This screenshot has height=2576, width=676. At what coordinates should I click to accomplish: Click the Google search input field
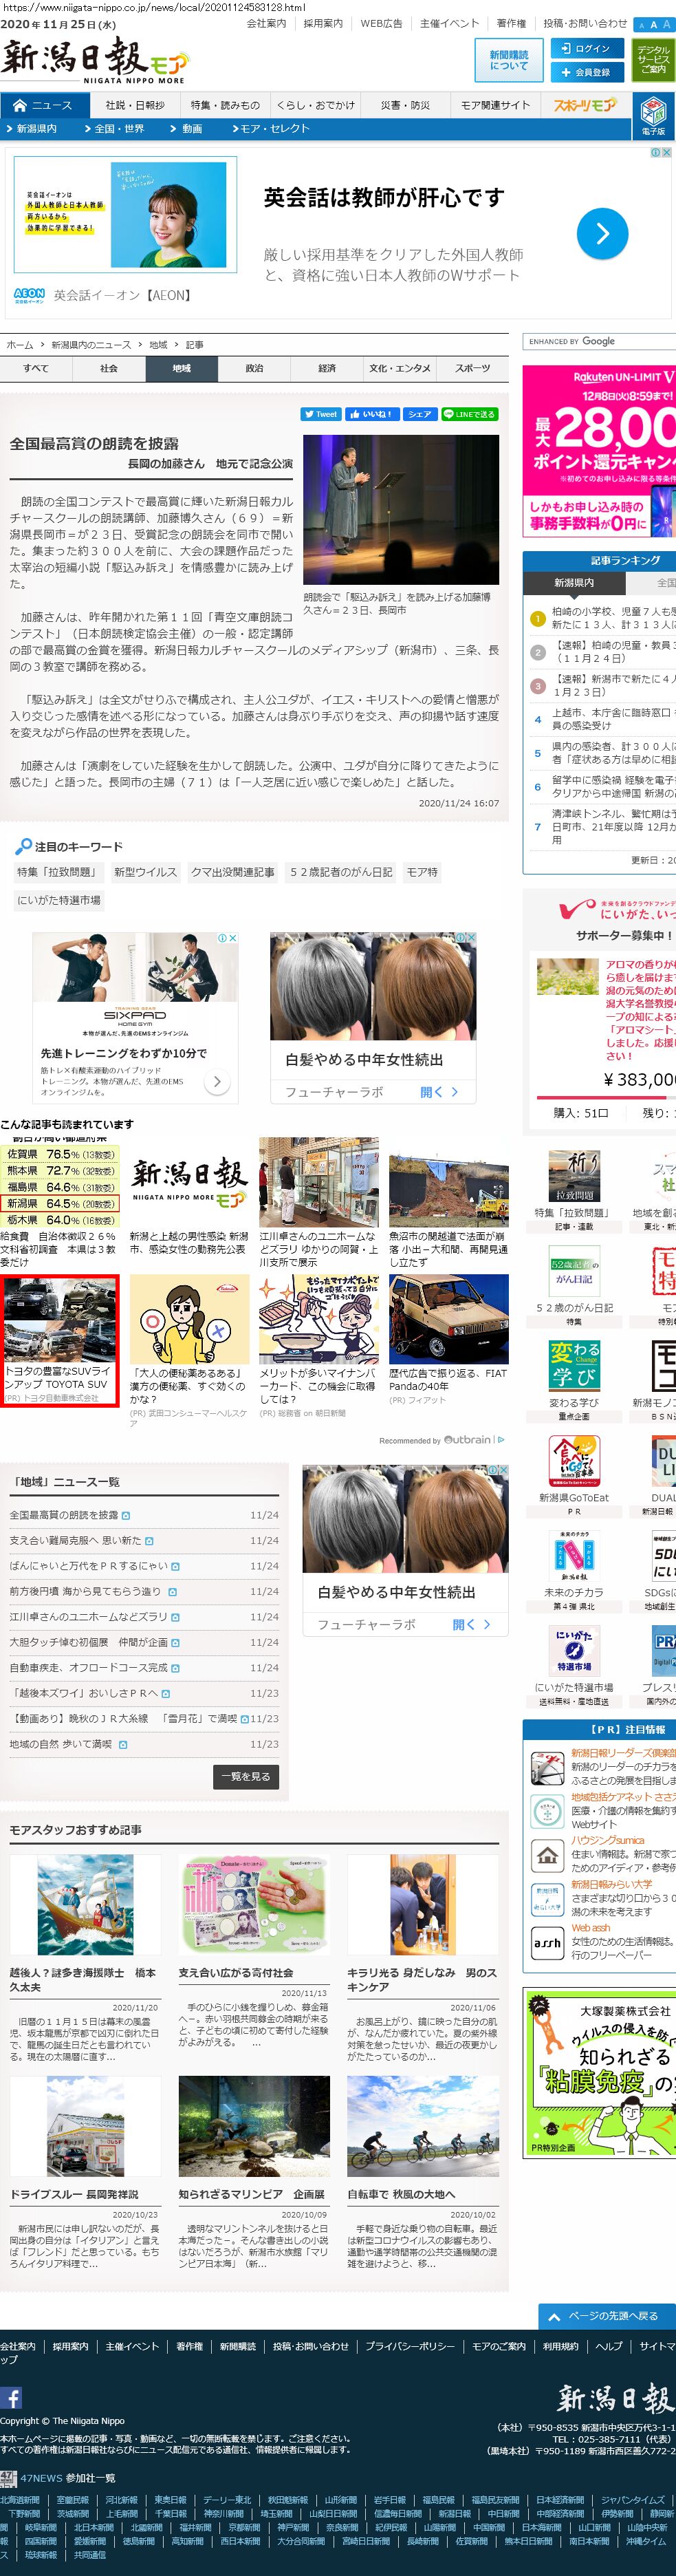click(x=598, y=342)
